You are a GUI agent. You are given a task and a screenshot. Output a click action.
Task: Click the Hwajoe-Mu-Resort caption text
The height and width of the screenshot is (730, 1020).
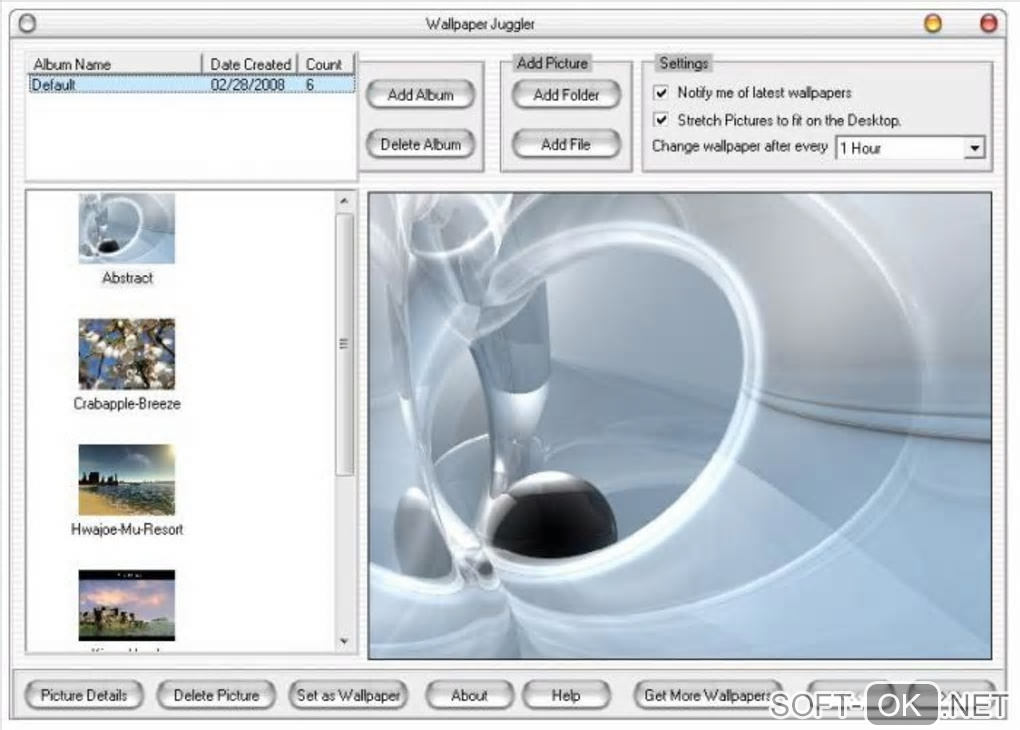pyautogui.click(x=127, y=530)
